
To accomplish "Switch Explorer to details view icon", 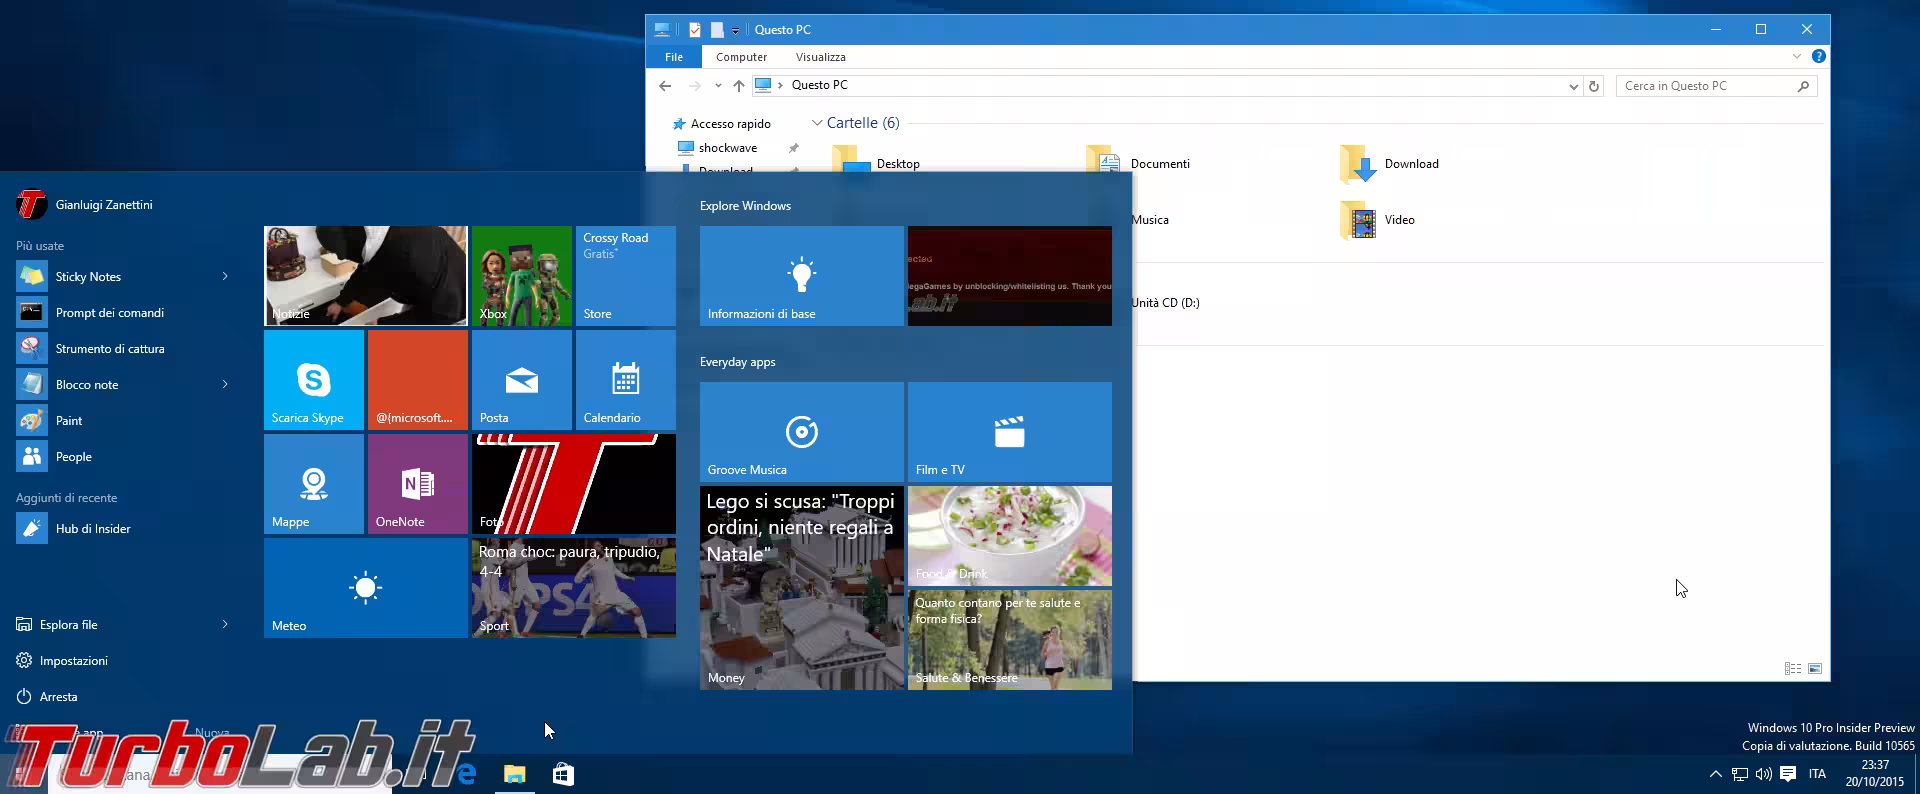I will pos(1793,668).
